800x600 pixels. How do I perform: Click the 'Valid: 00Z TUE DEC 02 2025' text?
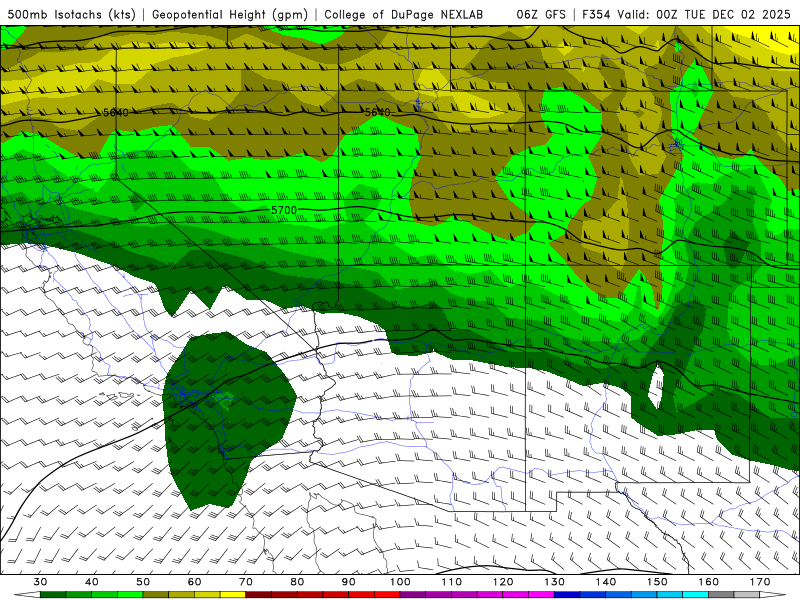[704, 14]
